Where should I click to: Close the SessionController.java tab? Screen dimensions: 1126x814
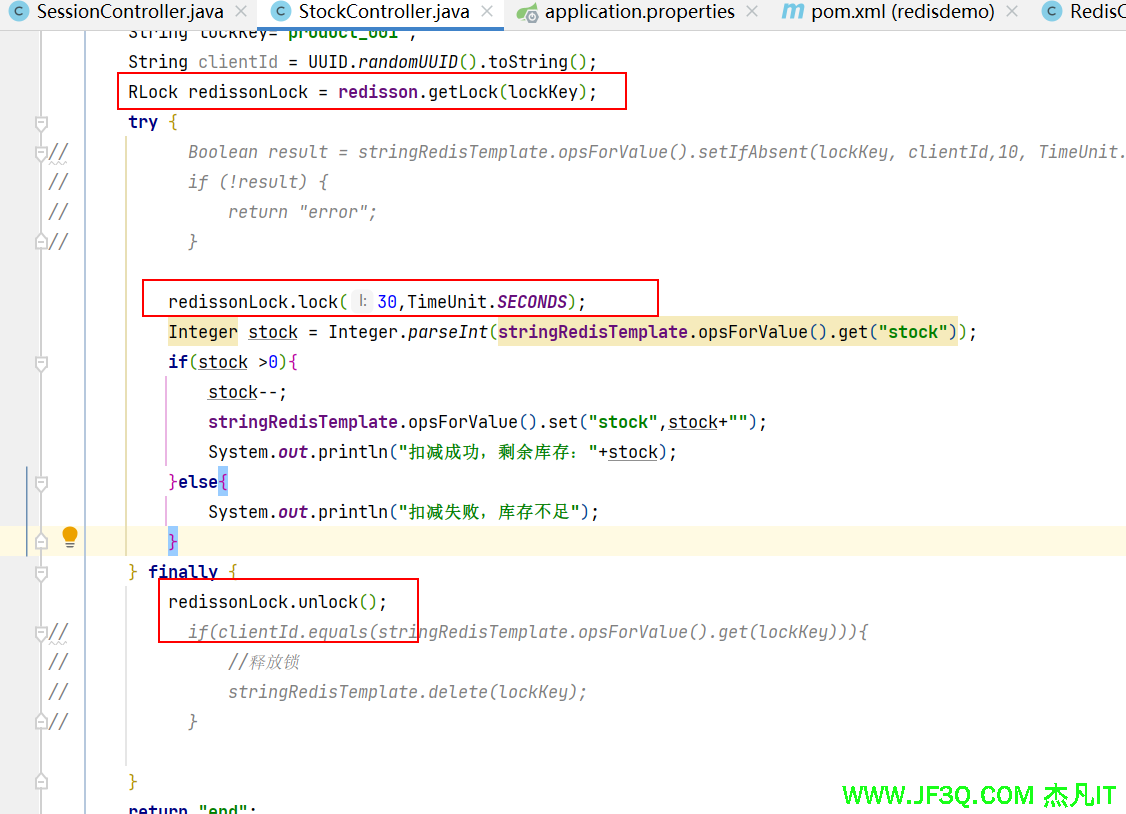pyautogui.click(x=242, y=12)
